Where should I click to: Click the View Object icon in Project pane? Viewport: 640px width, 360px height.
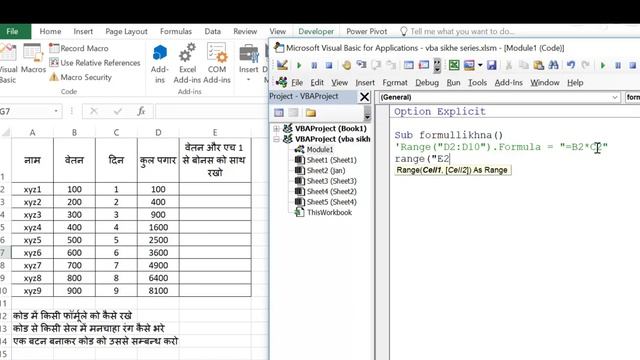click(293, 113)
